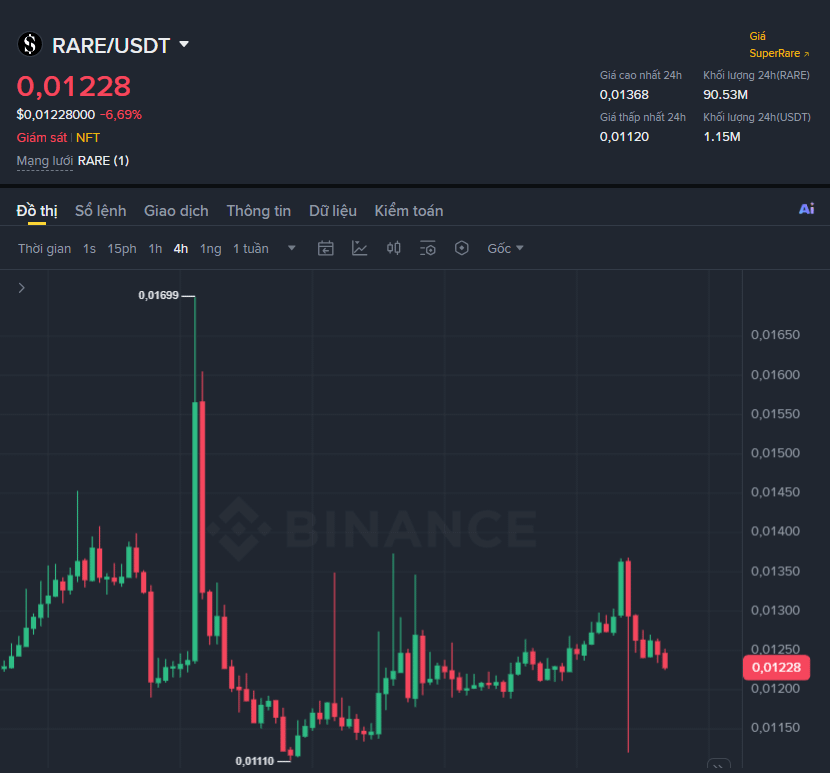Click the 0,01350 axis price label
This screenshot has width=830, height=773.
click(775, 571)
